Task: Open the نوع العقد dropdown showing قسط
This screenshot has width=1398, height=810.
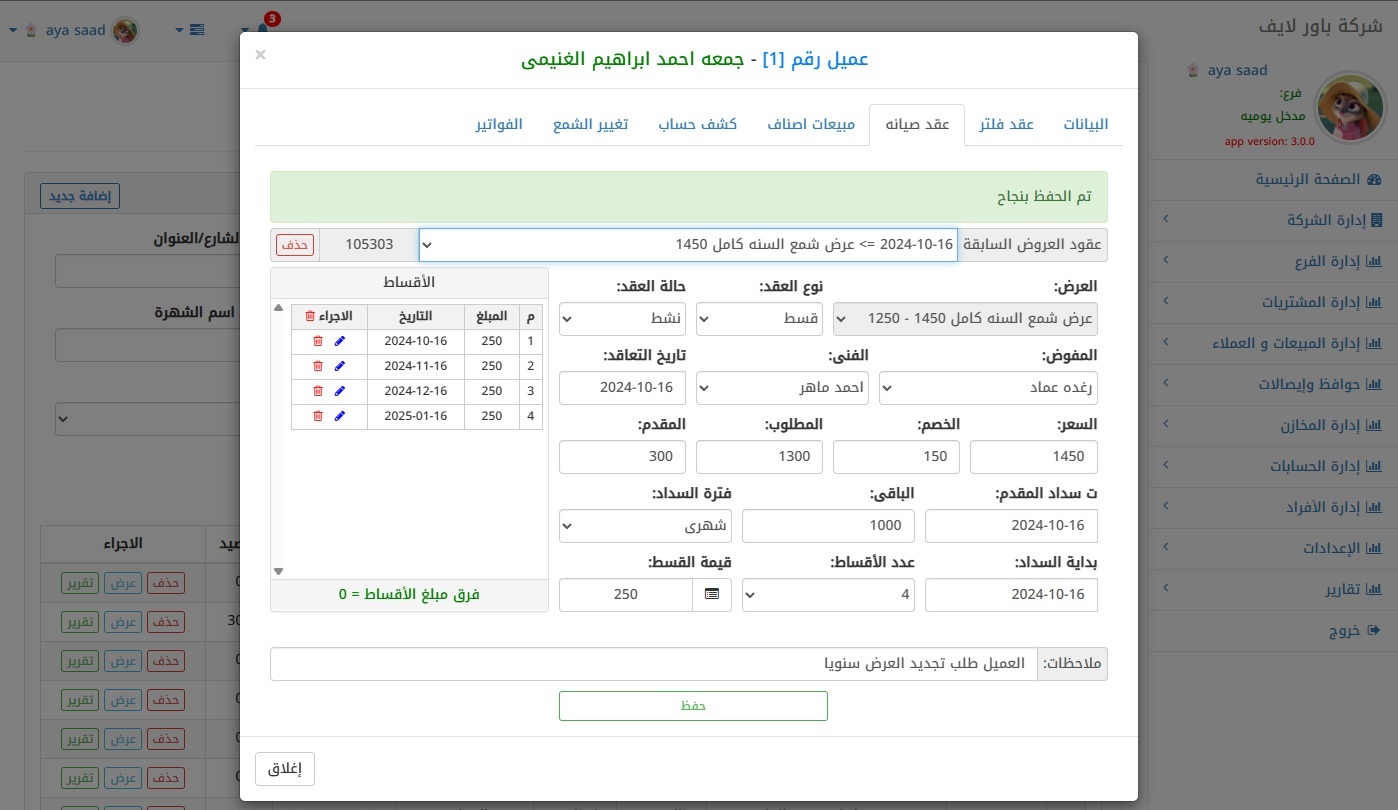Action: click(766, 320)
